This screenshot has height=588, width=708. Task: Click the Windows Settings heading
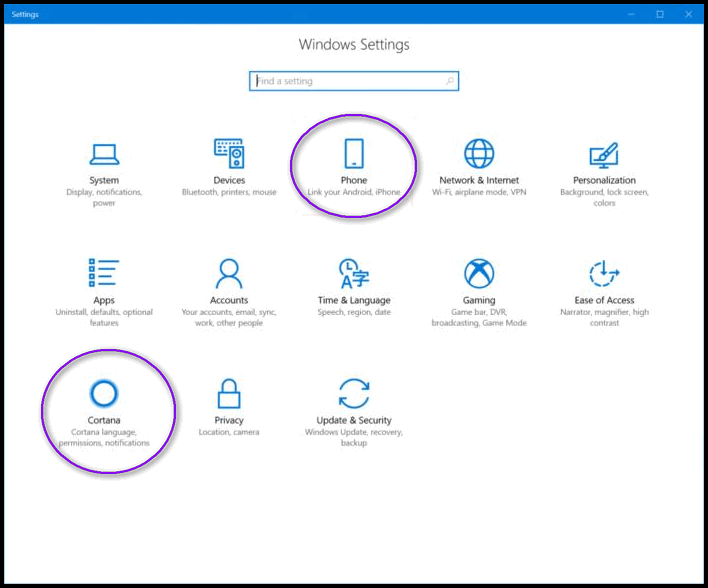[354, 45]
